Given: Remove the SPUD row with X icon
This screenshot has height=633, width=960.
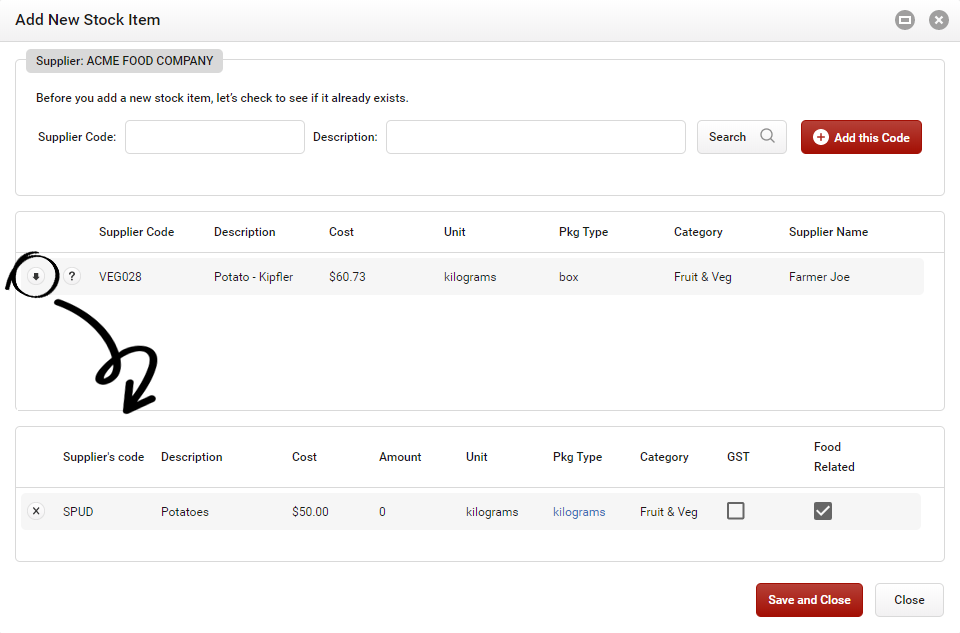Looking at the screenshot, I should tap(36, 511).
